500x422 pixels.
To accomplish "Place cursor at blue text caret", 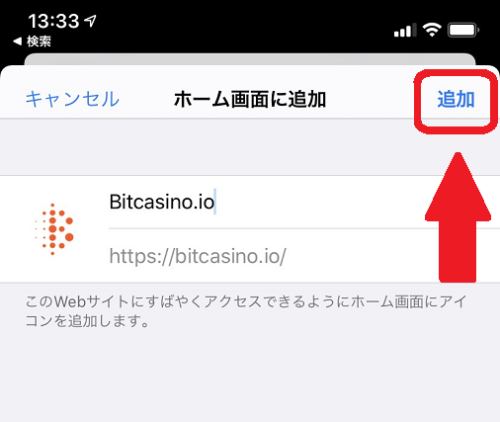I will click(215, 201).
